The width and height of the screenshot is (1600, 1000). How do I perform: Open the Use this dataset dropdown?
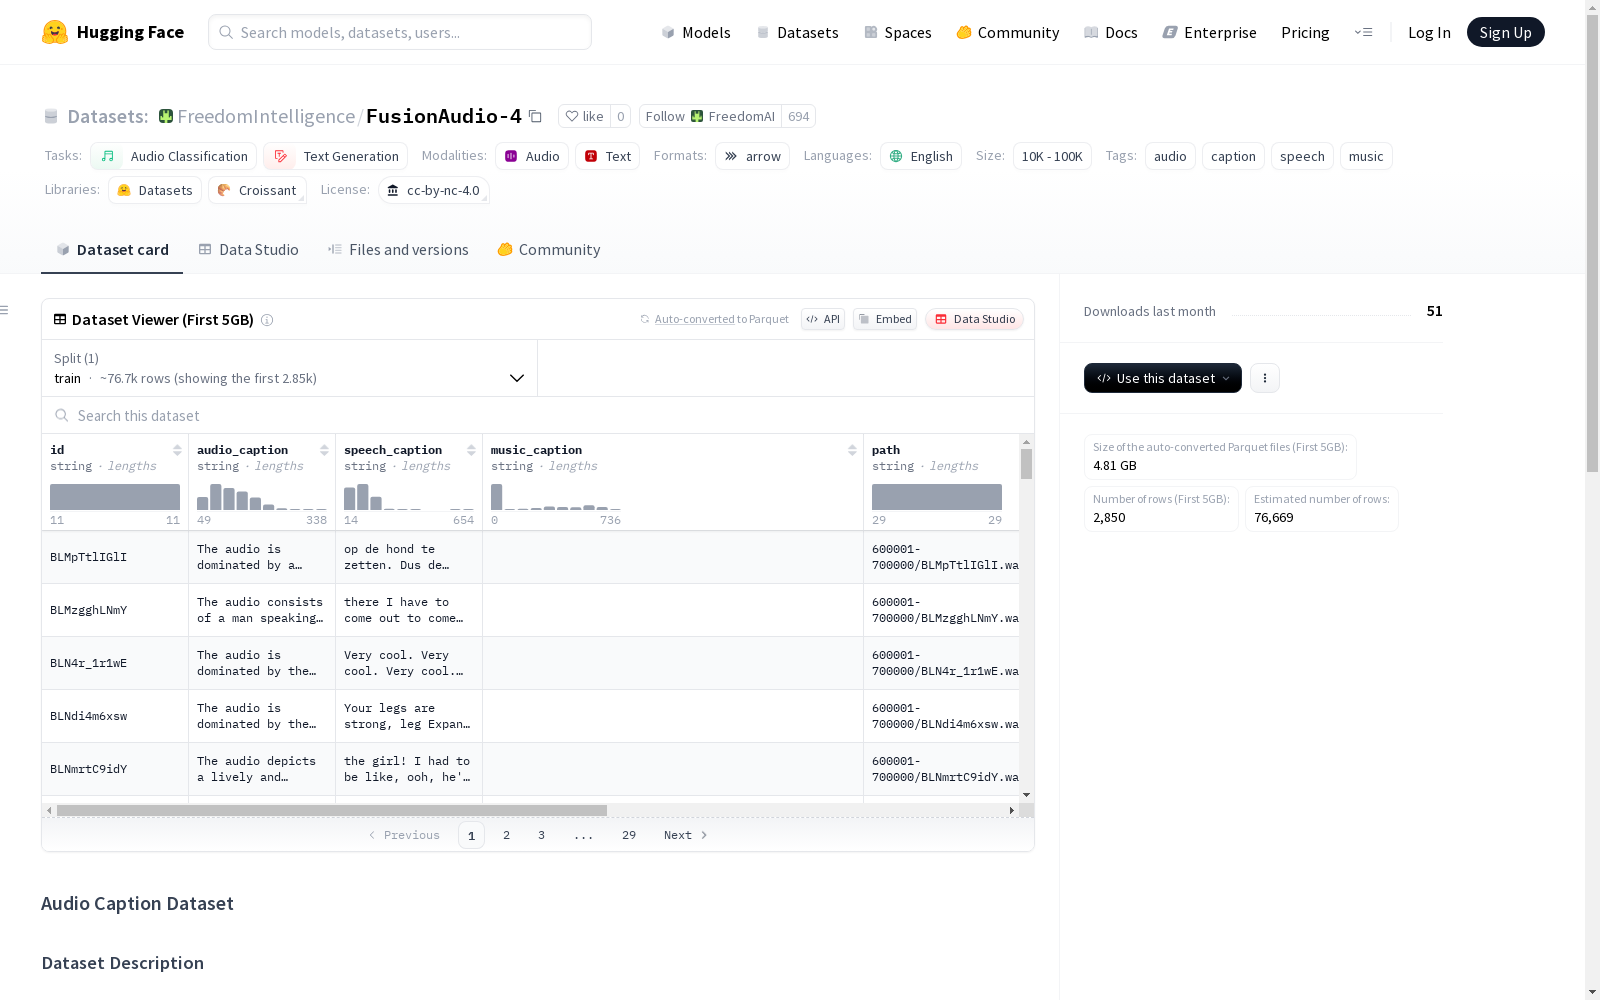click(1163, 378)
